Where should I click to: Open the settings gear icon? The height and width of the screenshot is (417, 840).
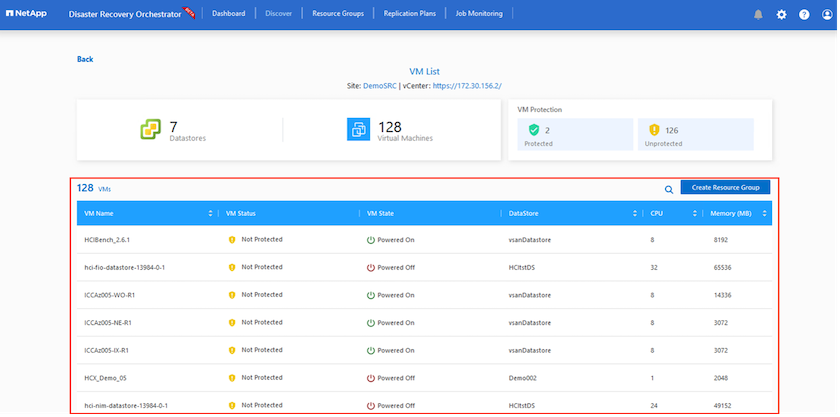[x=781, y=14]
